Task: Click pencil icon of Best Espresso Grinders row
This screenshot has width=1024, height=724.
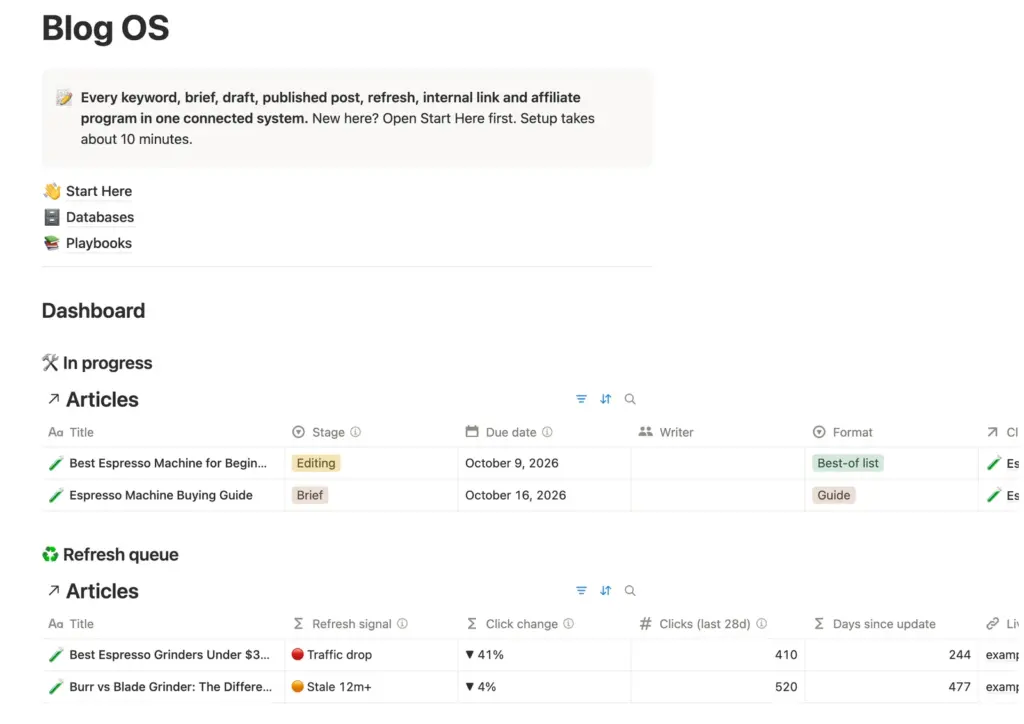Action: click(56, 655)
